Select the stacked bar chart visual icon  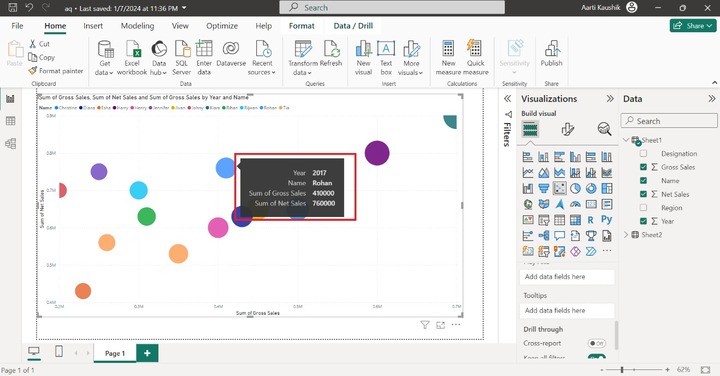(528, 157)
